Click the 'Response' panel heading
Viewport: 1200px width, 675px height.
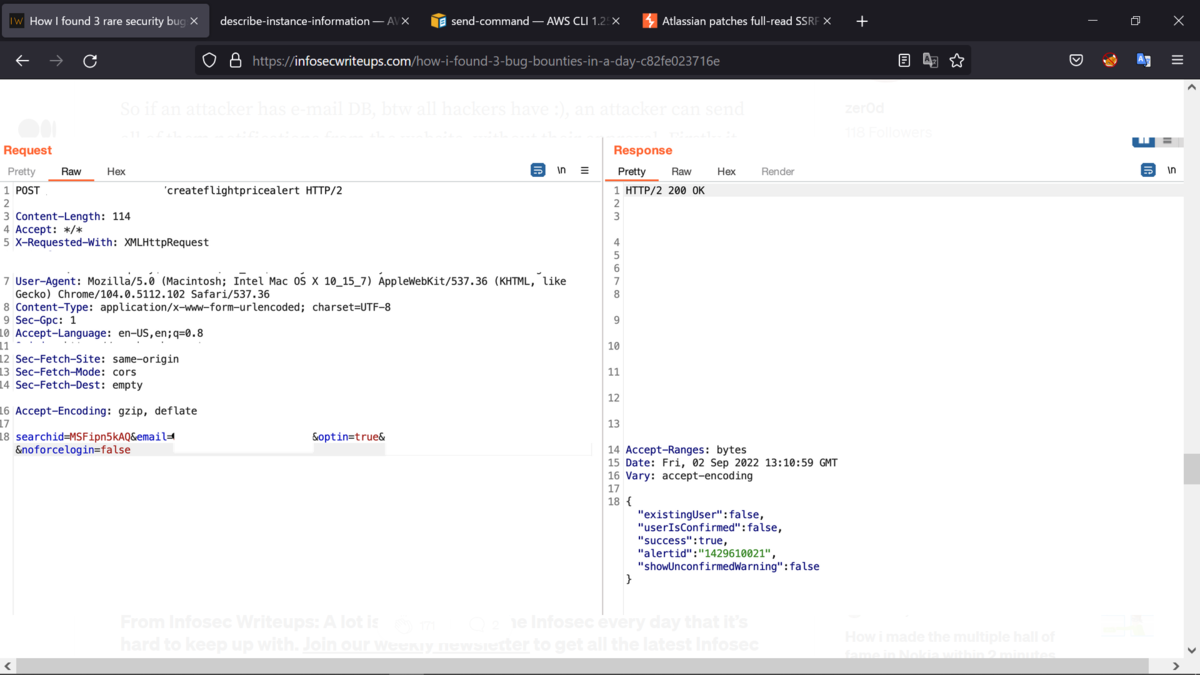click(x=643, y=150)
